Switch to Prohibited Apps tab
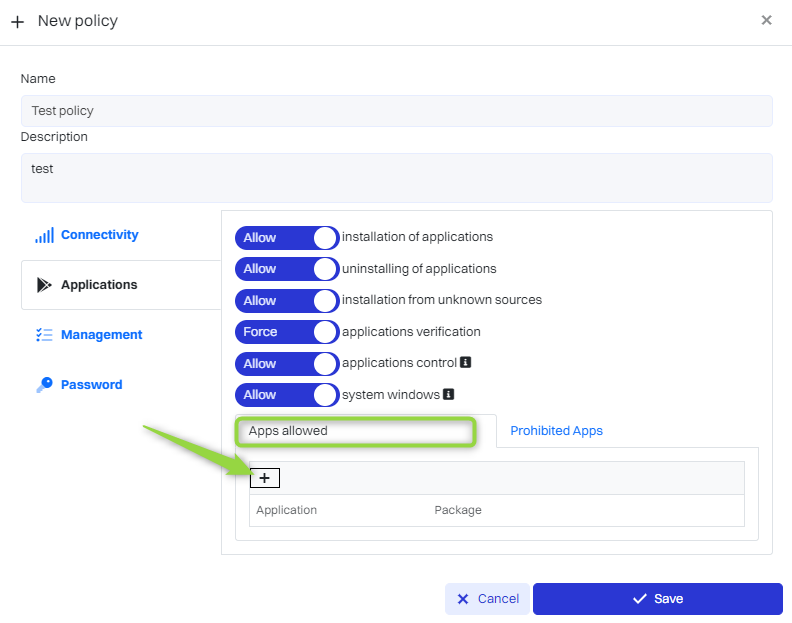792x623 pixels. point(556,431)
